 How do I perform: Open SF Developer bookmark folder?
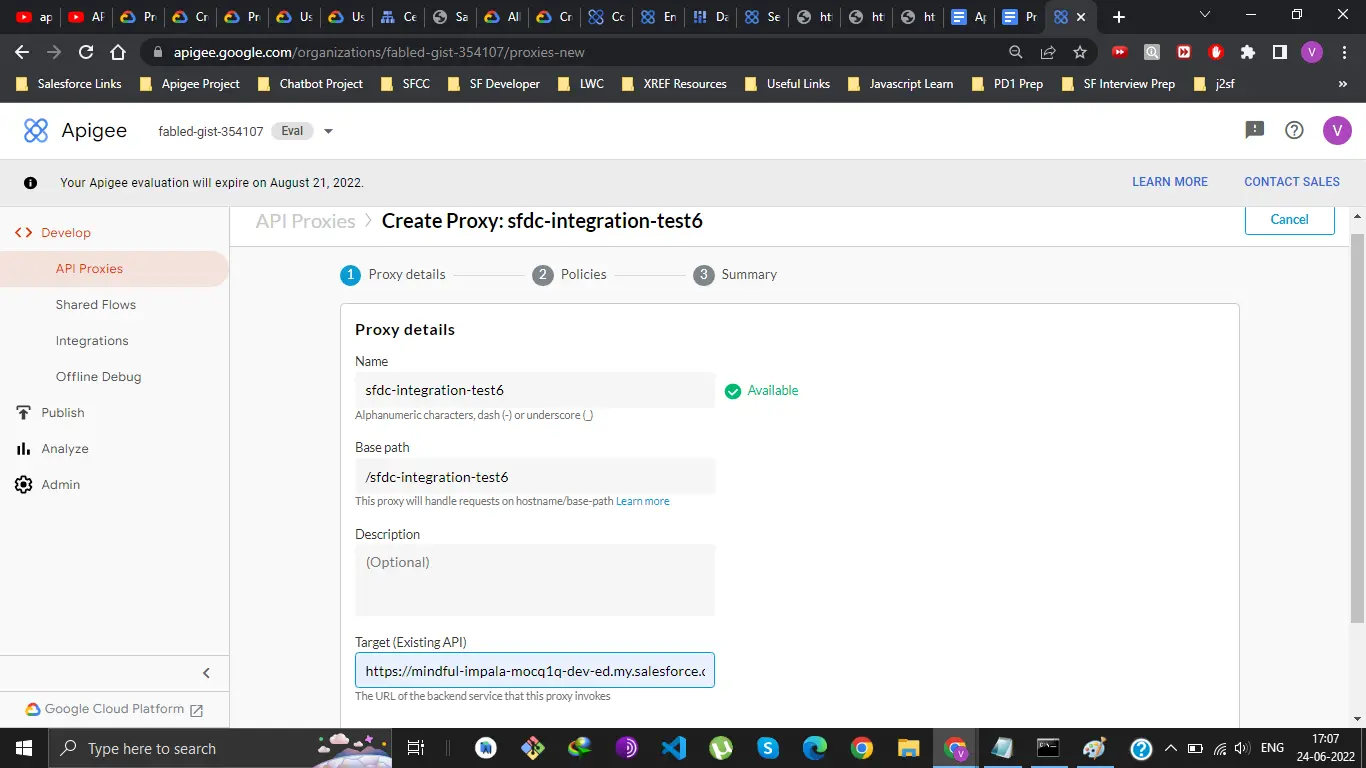[x=494, y=84]
